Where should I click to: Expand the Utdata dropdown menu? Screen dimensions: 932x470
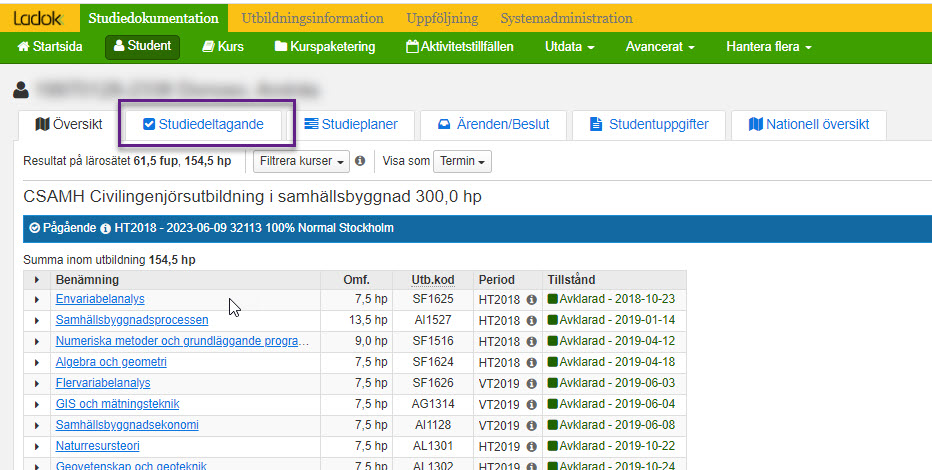pyautogui.click(x=569, y=46)
